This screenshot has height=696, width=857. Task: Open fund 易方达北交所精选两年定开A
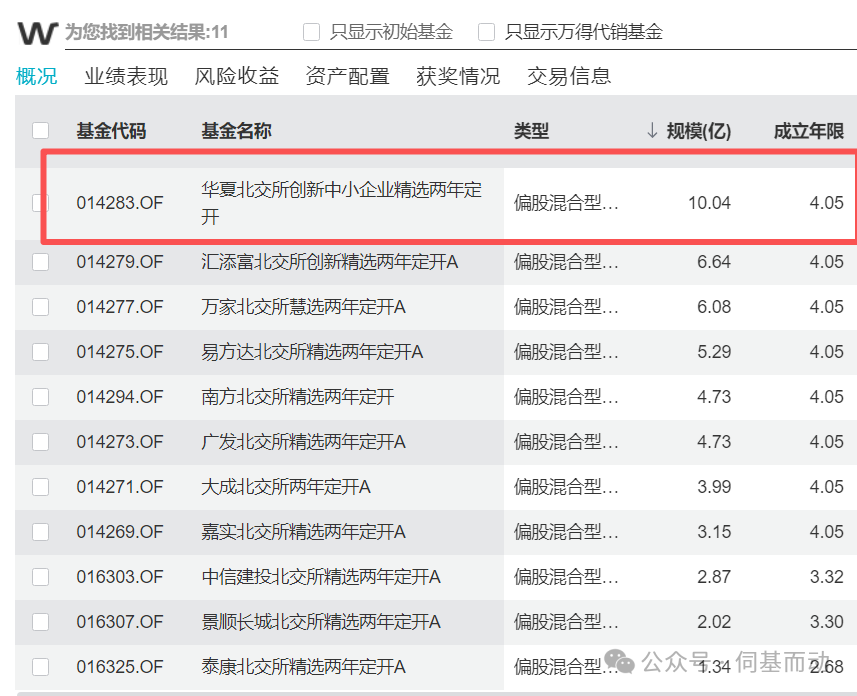(x=312, y=352)
